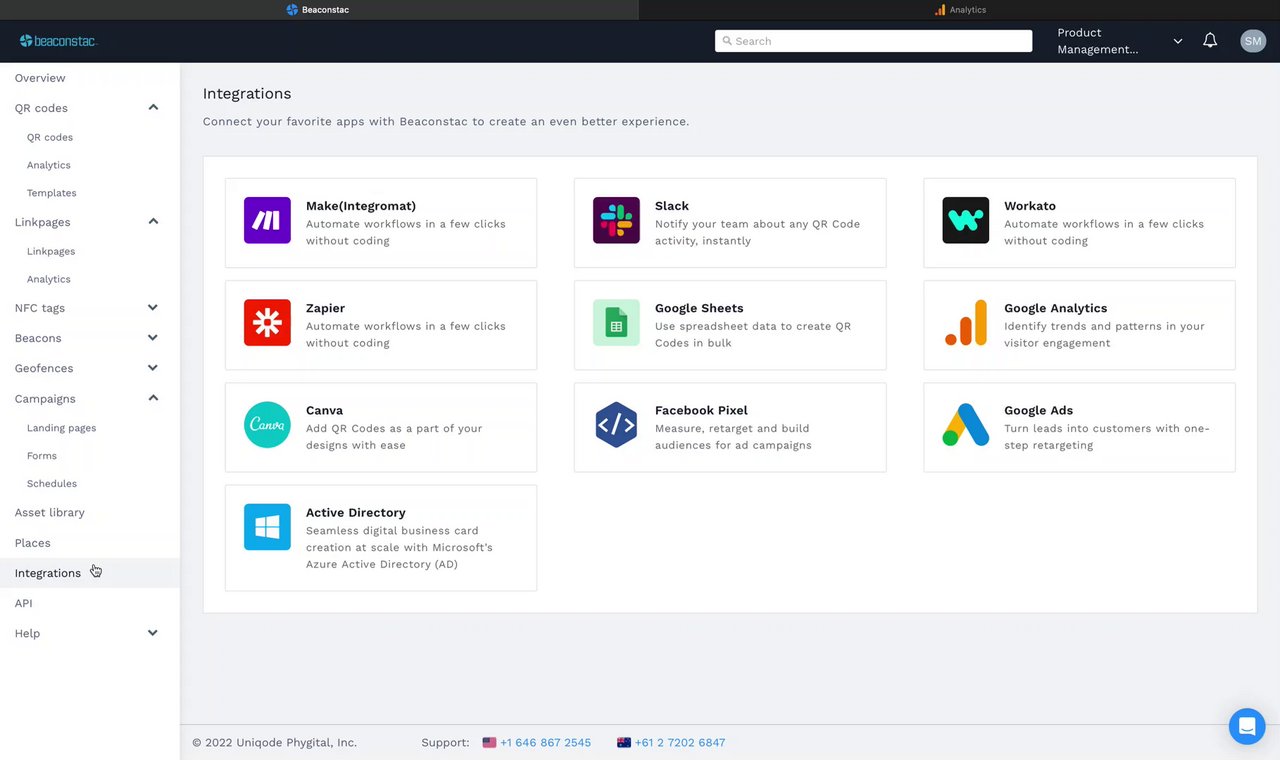
Task: Open the QR codes sub-item
Action: pyautogui.click(x=50, y=137)
